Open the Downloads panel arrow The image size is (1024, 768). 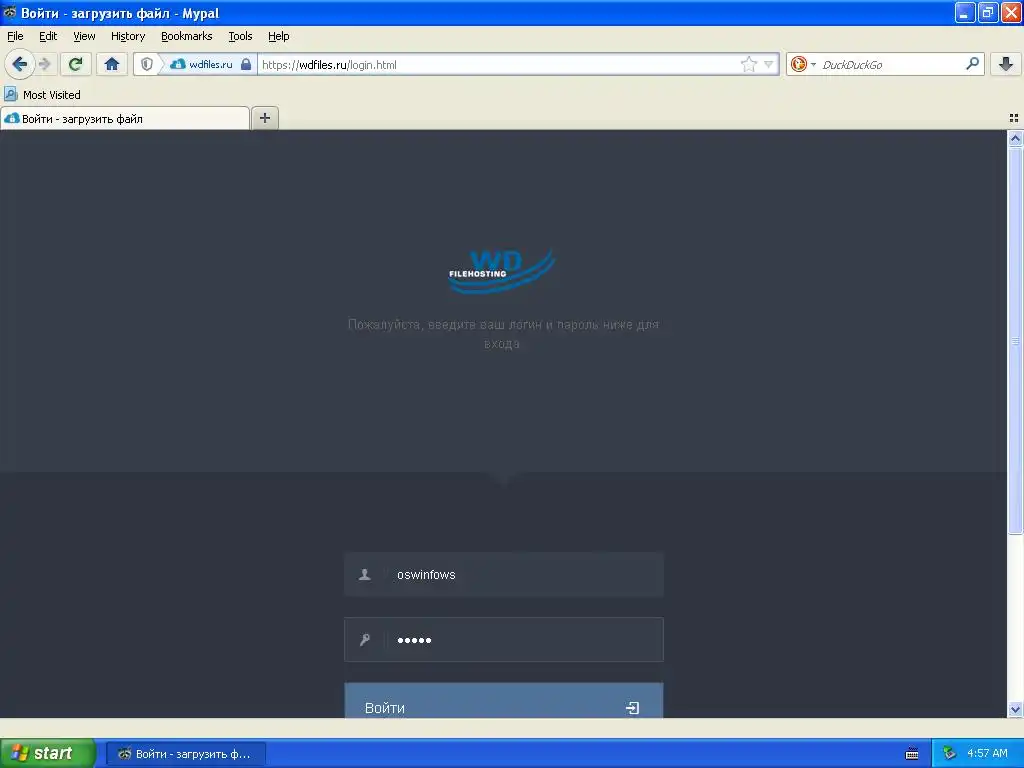pyautogui.click(x=1006, y=64)
